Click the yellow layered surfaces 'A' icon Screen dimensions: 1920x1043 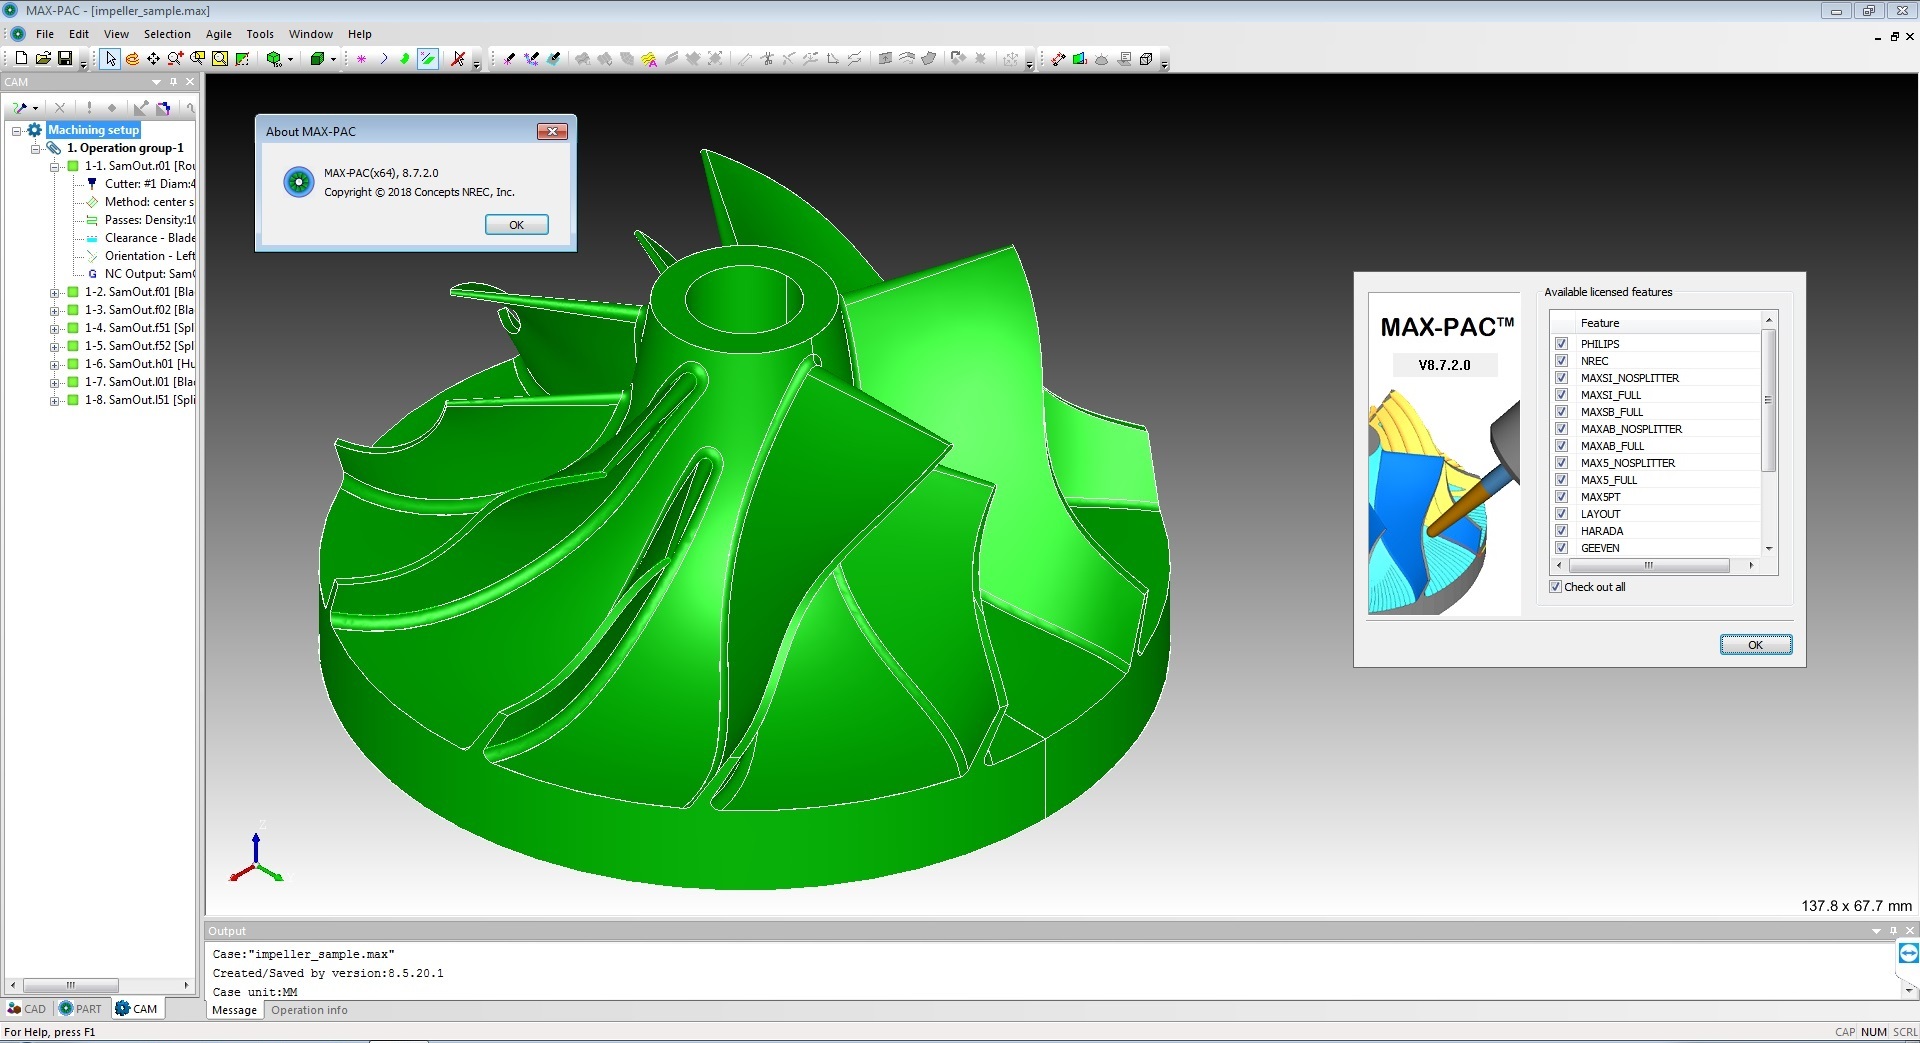649,59
